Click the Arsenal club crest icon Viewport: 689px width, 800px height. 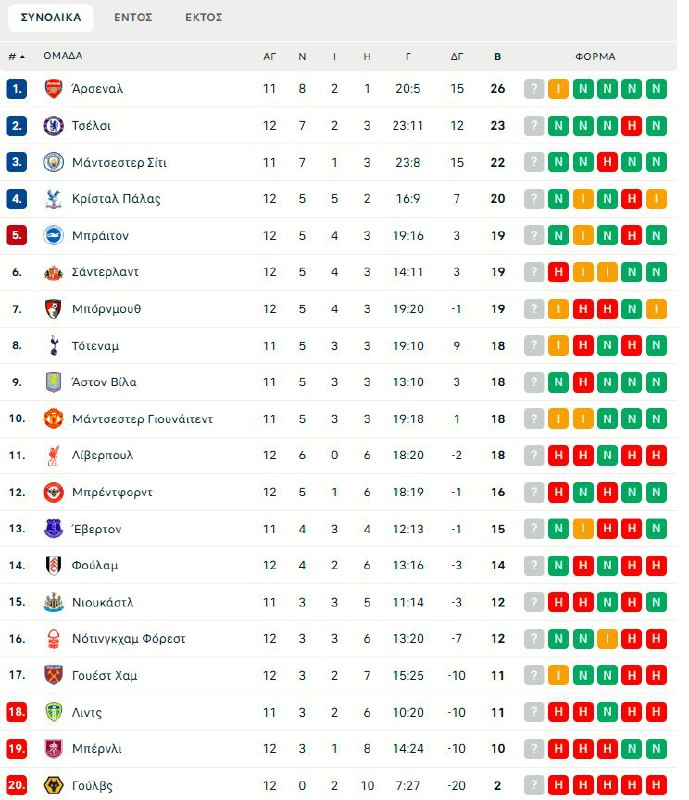[x=53, y=89]
